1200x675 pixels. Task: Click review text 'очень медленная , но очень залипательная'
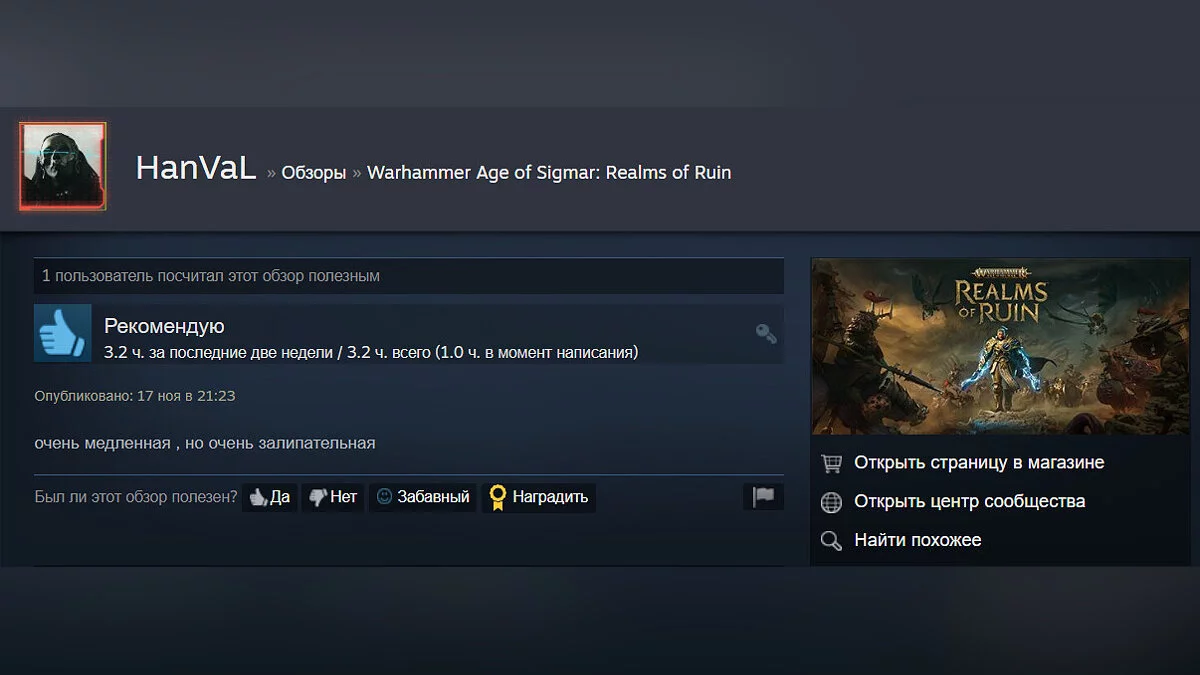click(204, 443)
